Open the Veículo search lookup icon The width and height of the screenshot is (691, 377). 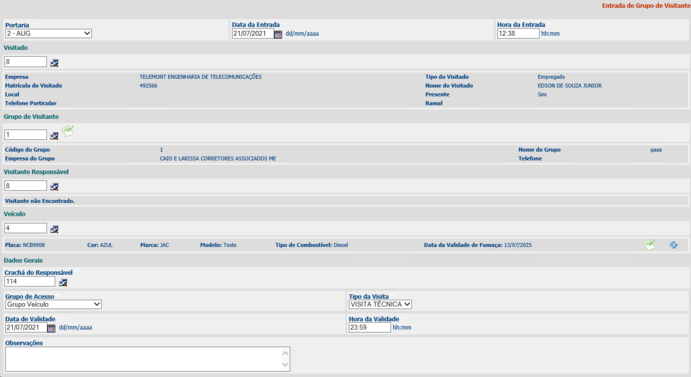point(54,229)
